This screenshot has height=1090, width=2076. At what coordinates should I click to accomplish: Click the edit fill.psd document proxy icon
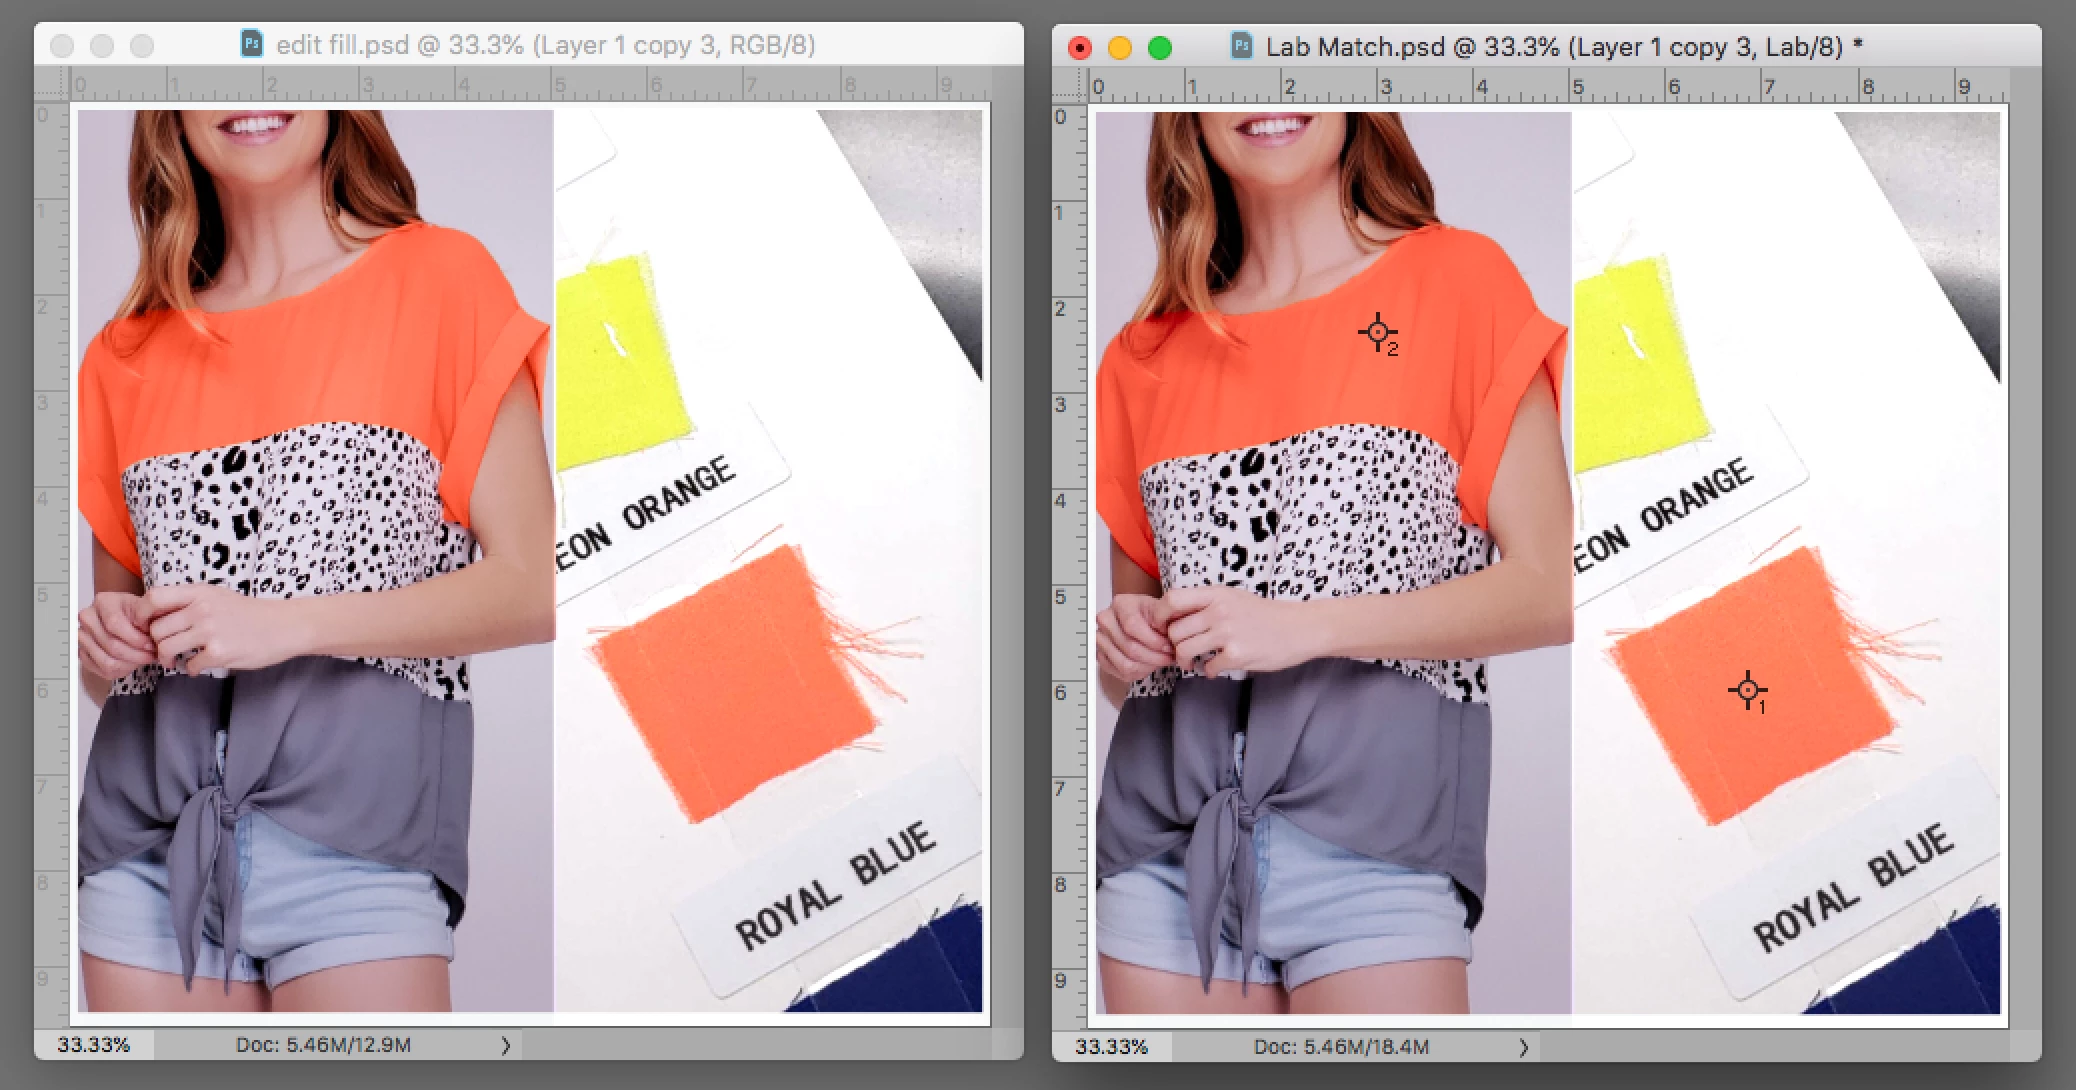point(252,44)
